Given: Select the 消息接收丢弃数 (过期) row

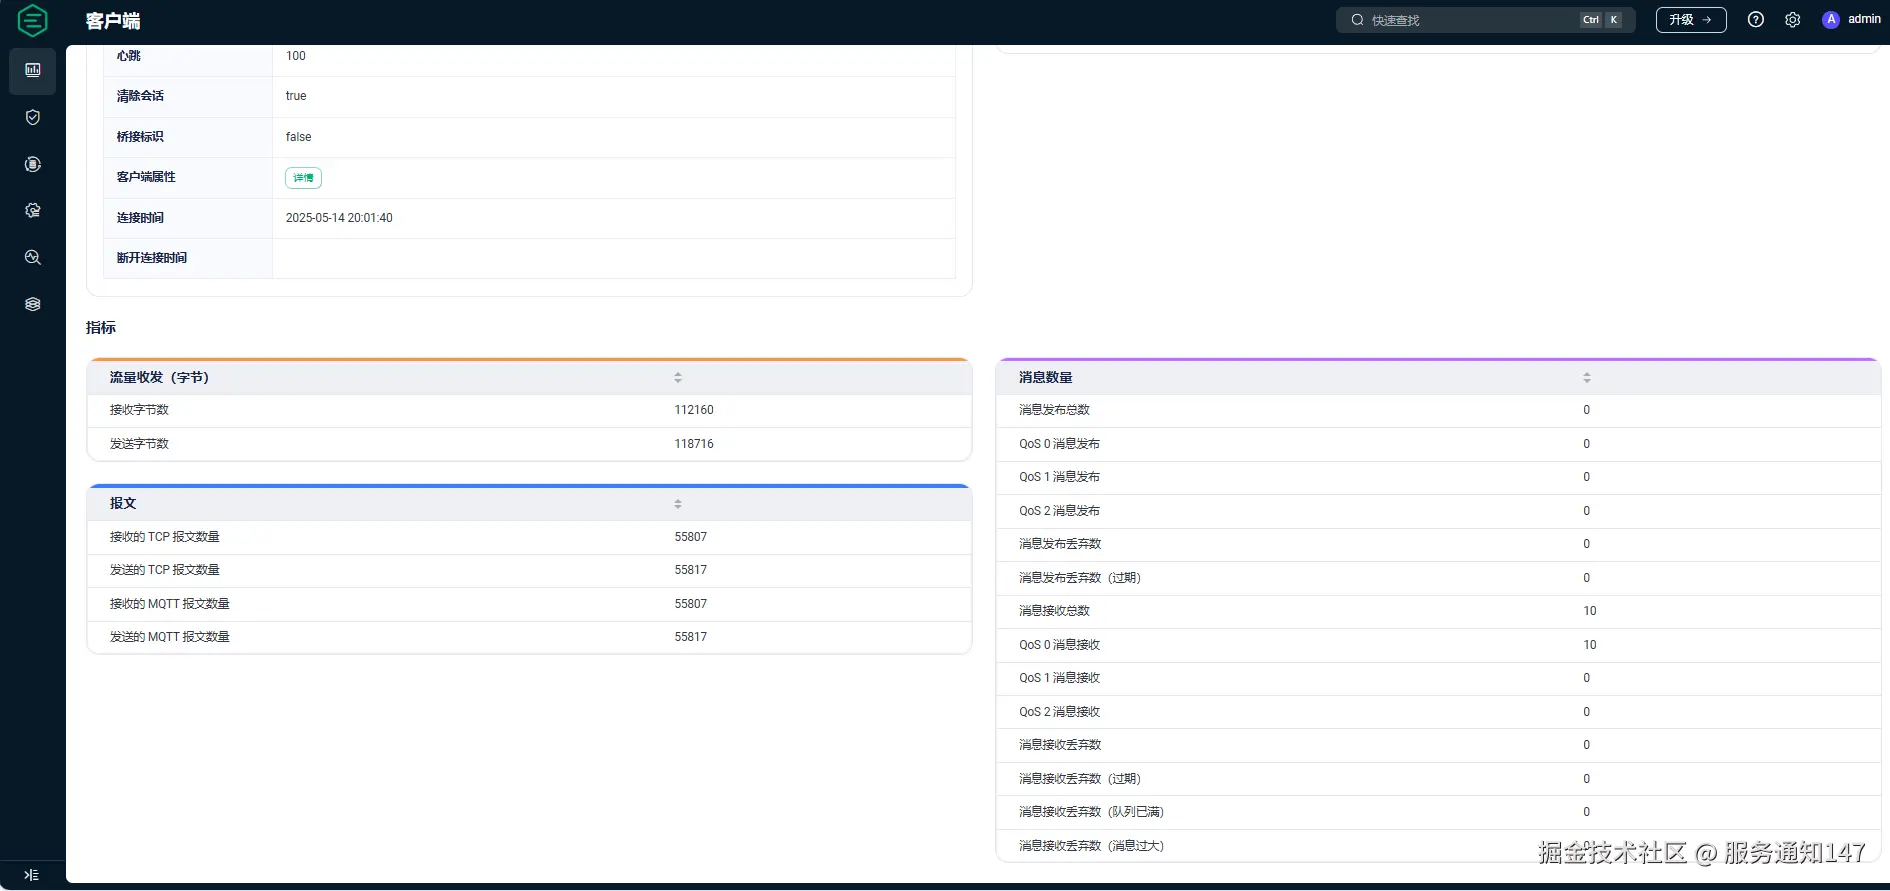Looking at the screenshot, I should (1438, 779).
